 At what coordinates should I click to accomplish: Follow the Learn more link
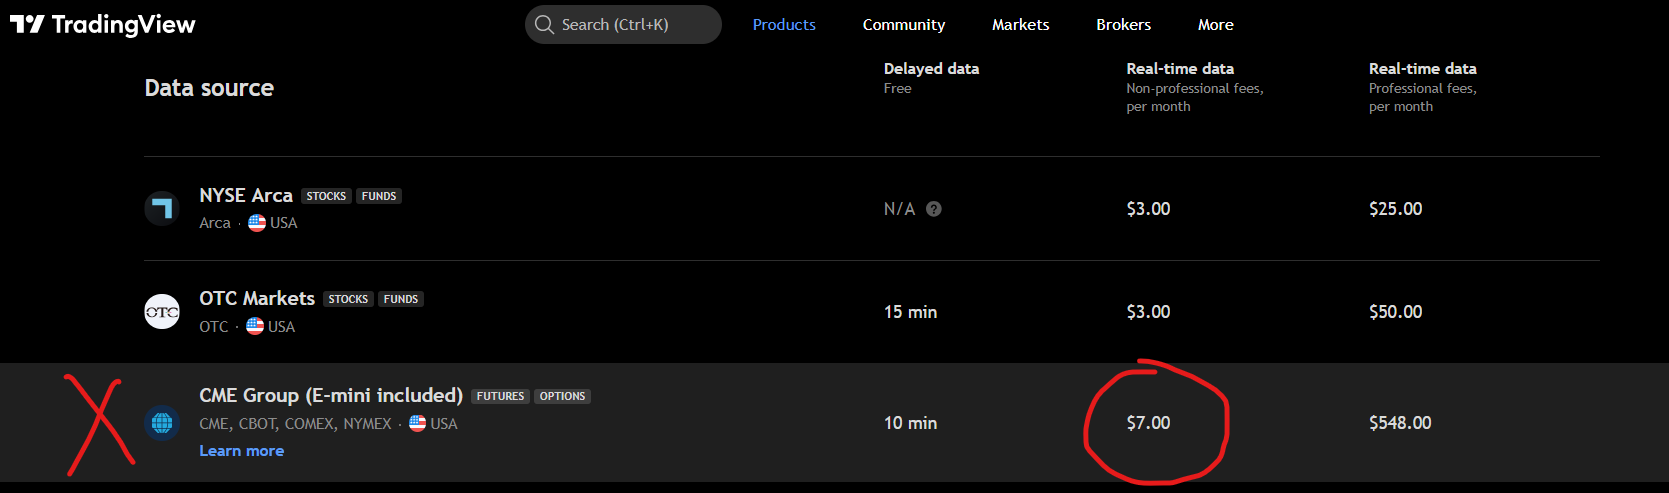(x=241, y=451)
